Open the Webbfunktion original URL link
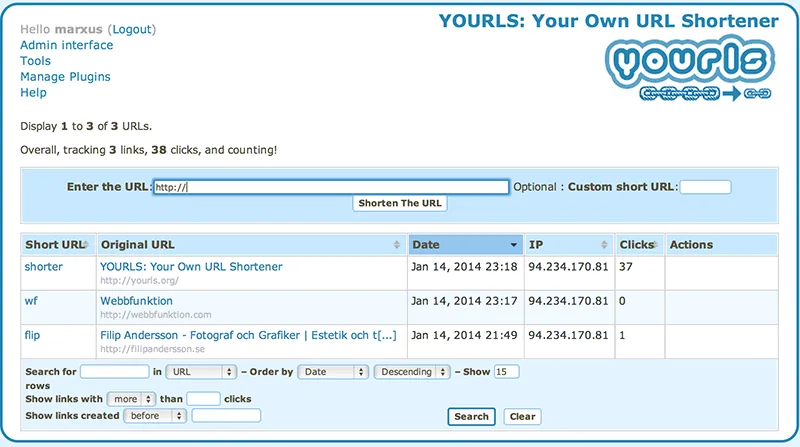Viewport: 800px width, 447px height. pyautogui.click(x=137, y=301)
